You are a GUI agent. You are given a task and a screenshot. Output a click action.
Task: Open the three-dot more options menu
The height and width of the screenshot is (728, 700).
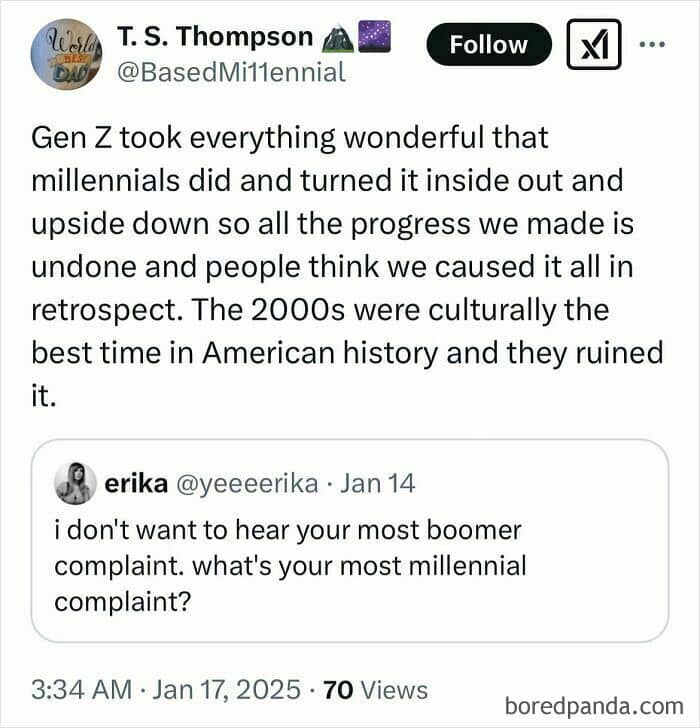[x=652, y=45]
